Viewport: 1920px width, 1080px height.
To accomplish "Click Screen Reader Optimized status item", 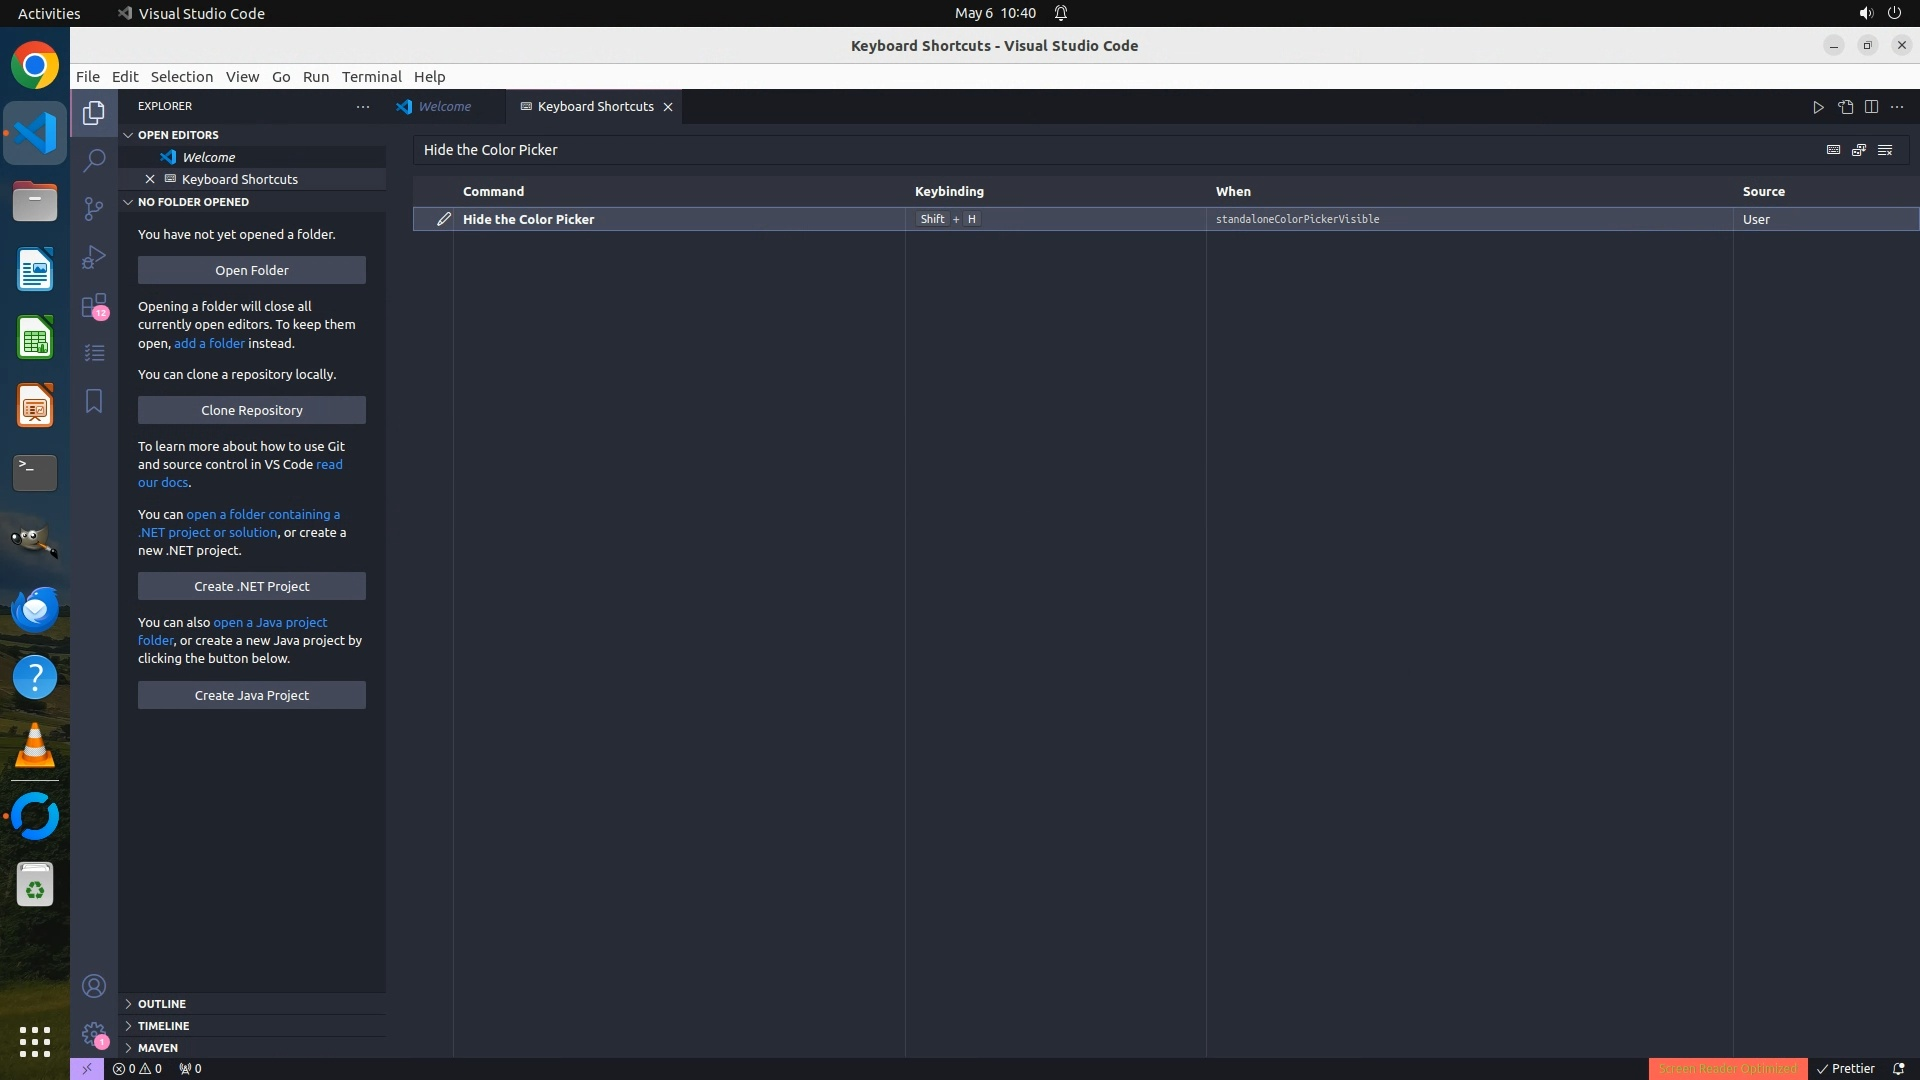I will pyautogui.click(x=1727, y=1068).
